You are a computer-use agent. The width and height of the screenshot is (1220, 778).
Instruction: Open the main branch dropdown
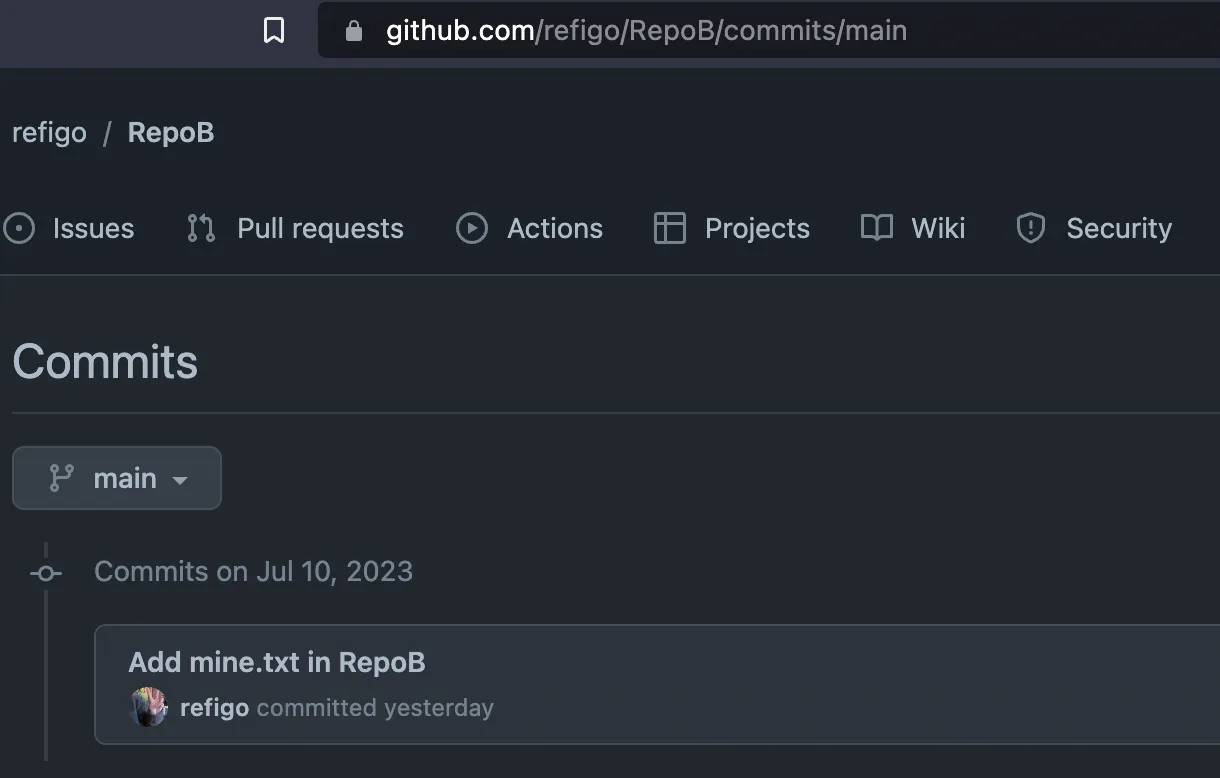pyautogui.click(x=117, y=478)
